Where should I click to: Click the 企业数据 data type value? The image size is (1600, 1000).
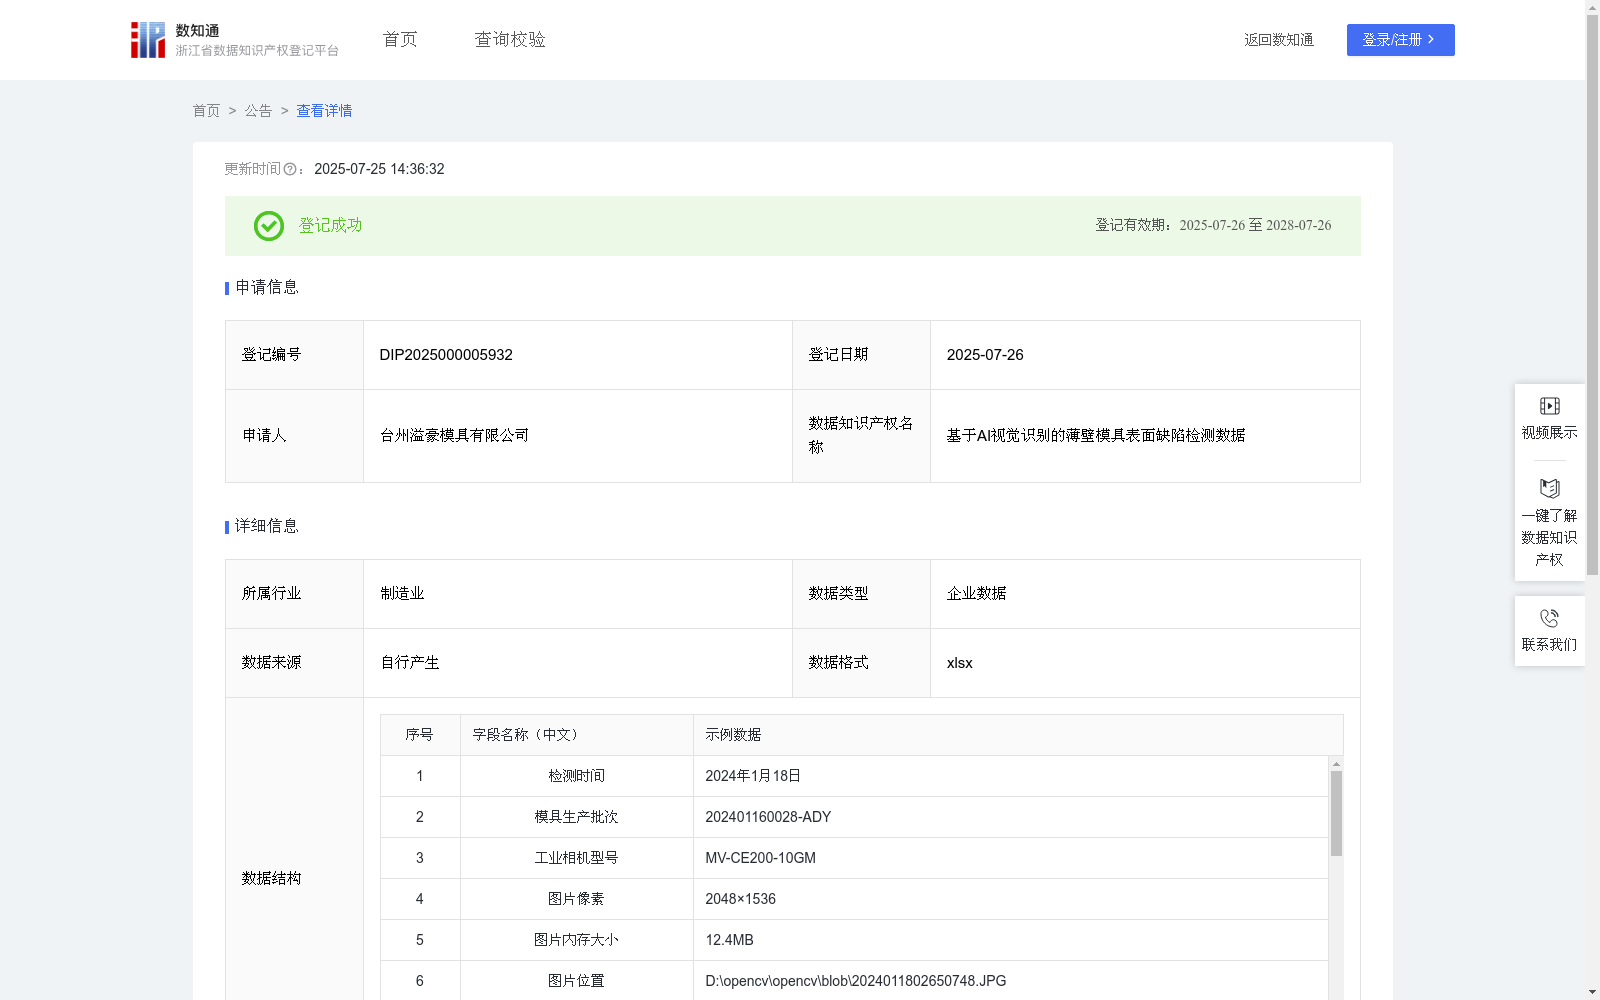pyautogui.click(x=976, y=594)
